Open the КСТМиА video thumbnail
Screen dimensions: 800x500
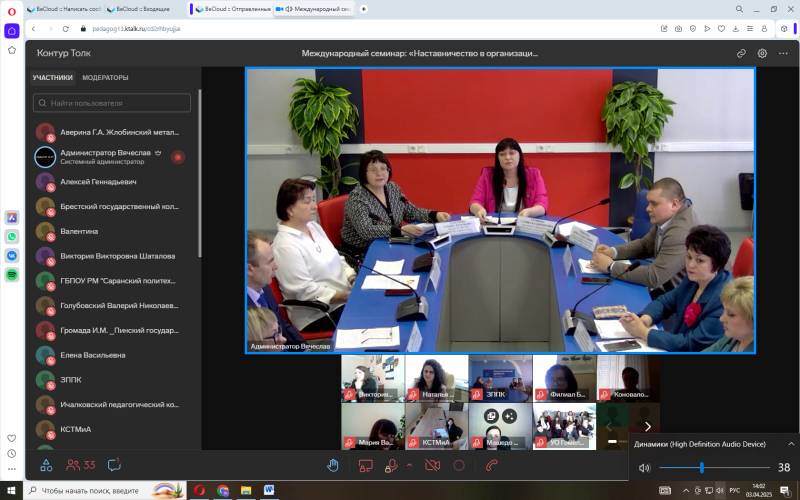coord(436,426)
